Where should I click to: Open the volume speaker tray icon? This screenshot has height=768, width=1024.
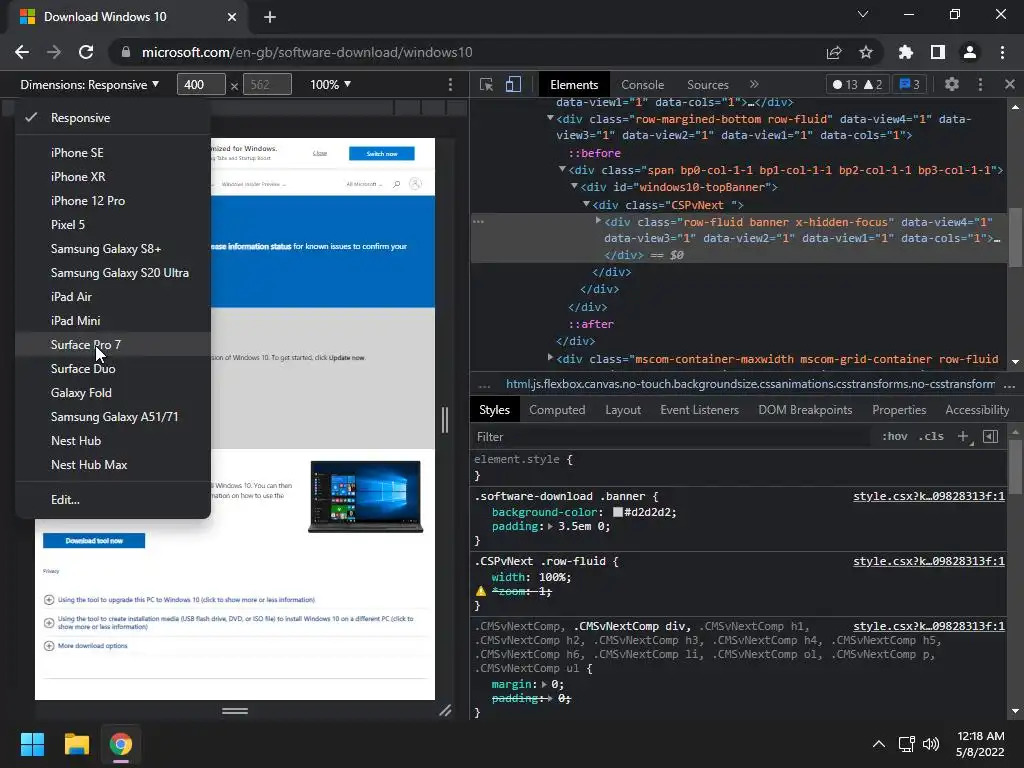coord(931,744)
